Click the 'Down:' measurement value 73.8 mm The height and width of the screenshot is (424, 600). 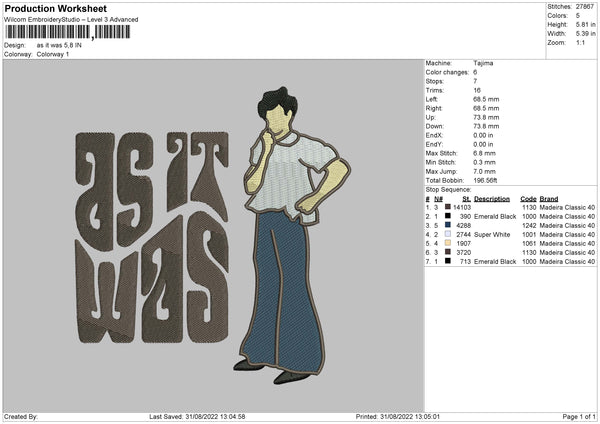point(486,126)
